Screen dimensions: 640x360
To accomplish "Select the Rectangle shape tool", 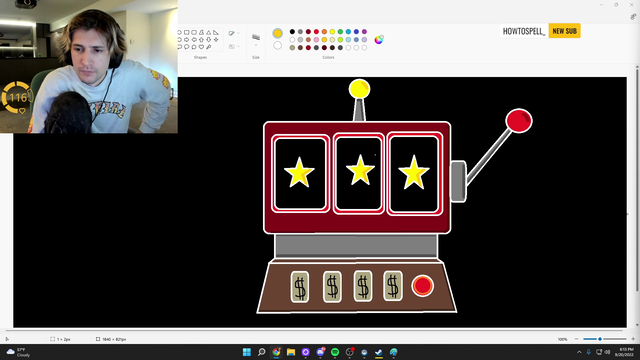I will click(x=187, y=33).
